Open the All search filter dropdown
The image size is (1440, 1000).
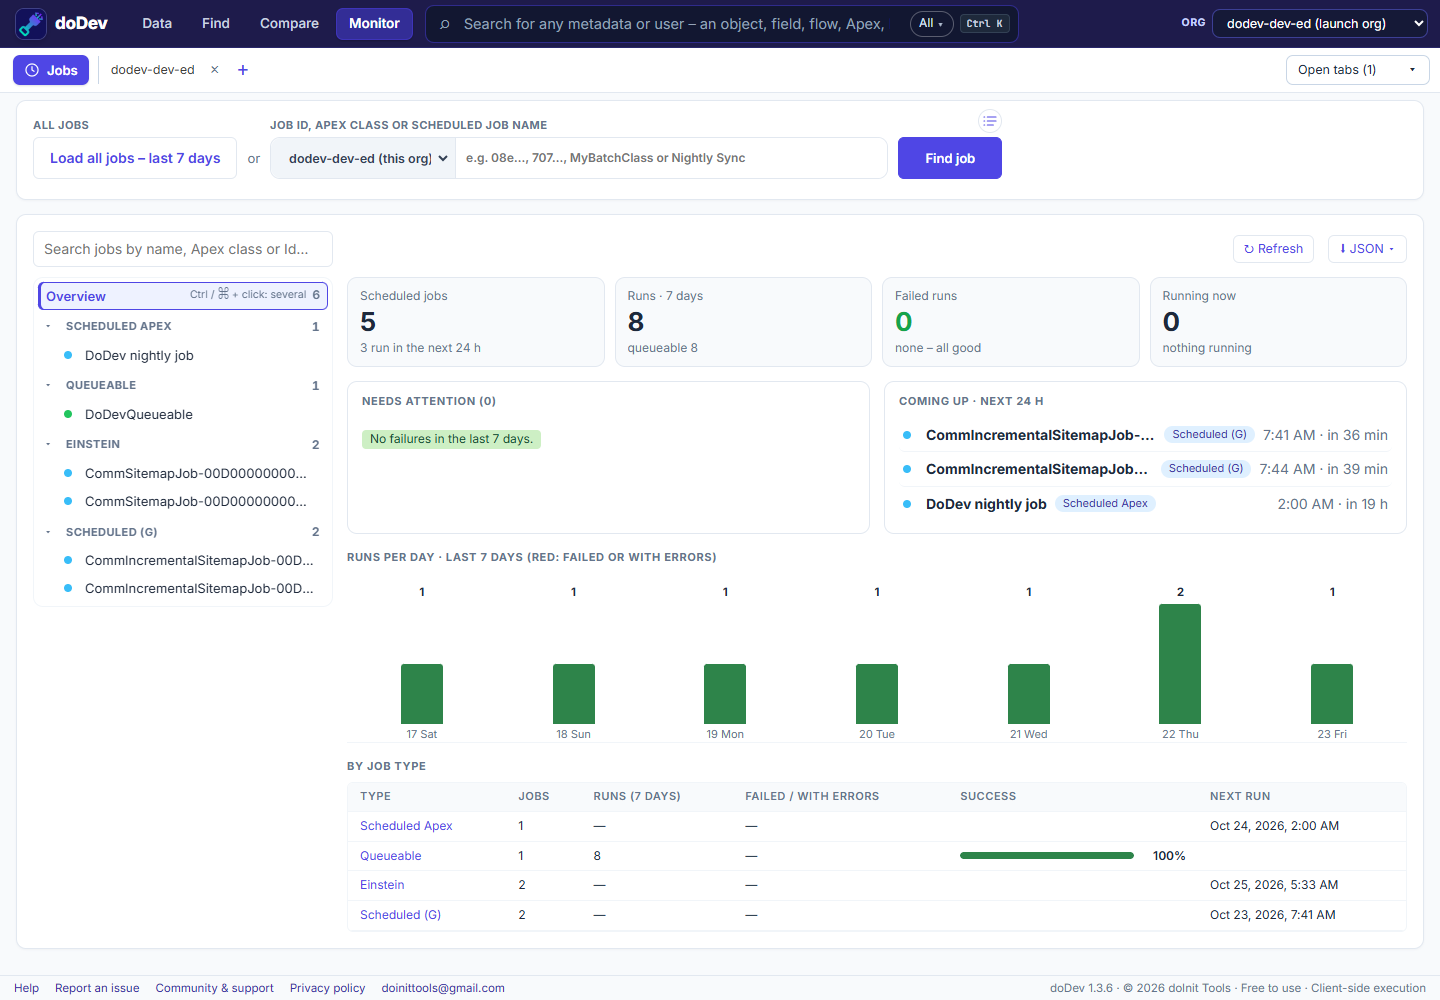coord(931,24)
